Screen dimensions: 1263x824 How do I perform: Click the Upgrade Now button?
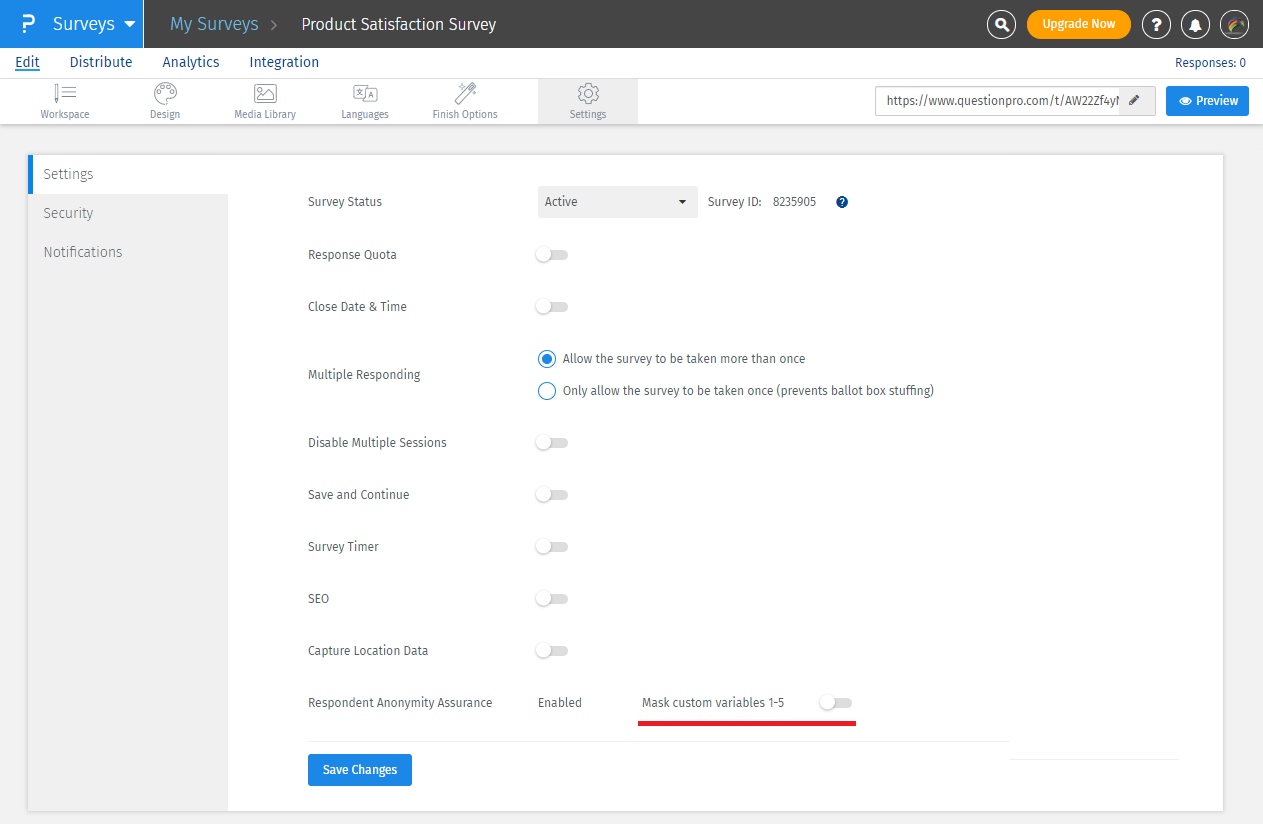tap(1078, 24)
